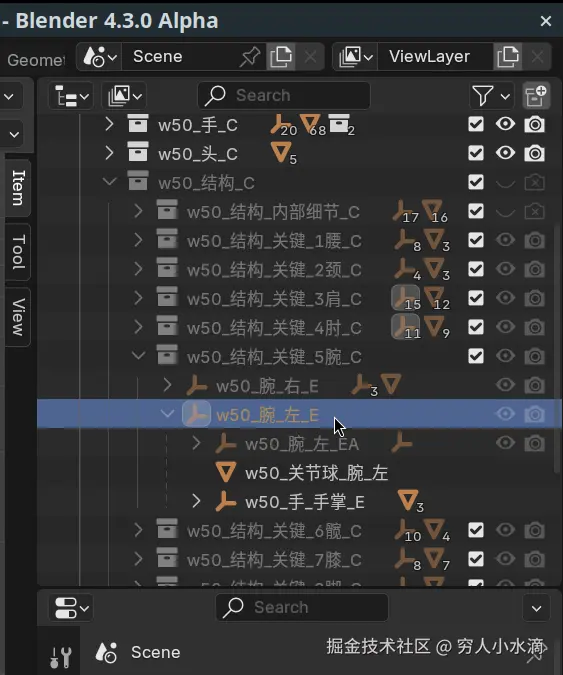Screen dimensions: 563x675
Task: Add a new collection in outliner
Action: tap(536, 96)
